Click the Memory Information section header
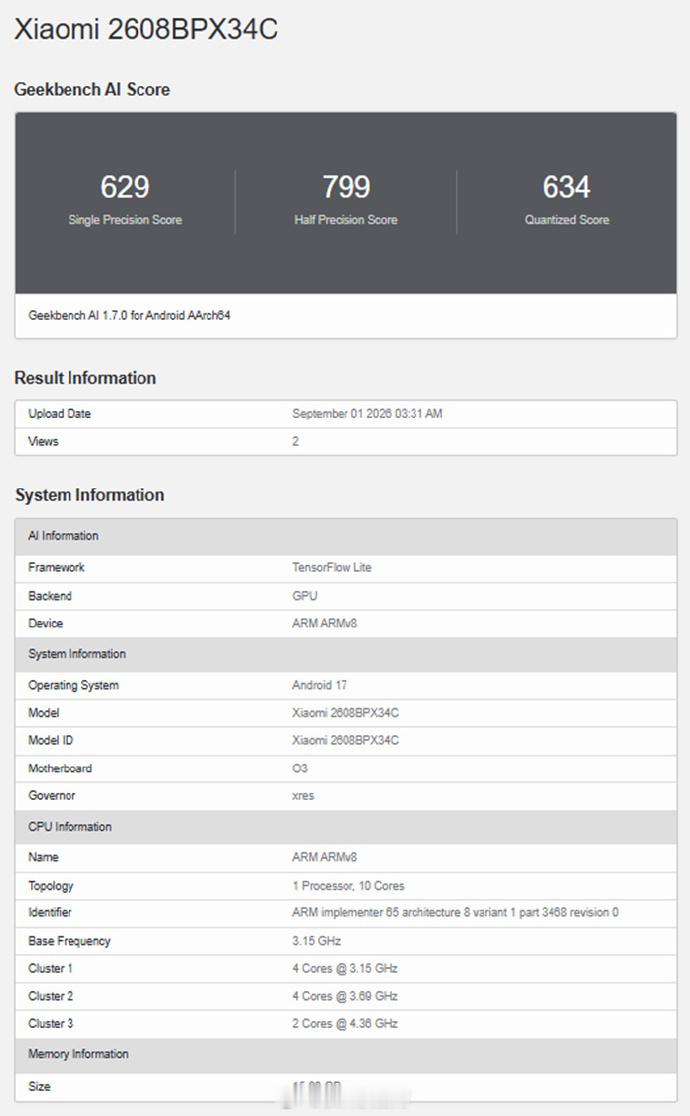This screenshot has width=690, height=1116. [346, 1054]
